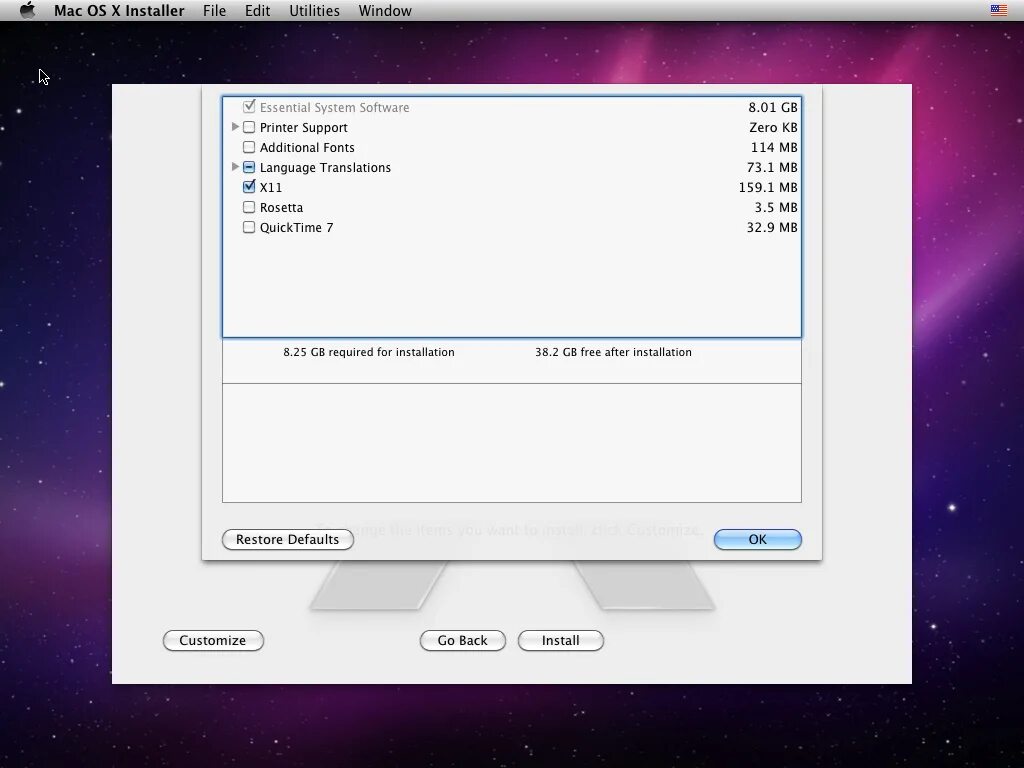Viewport: 1024px width, 768px height.
Task: Click the Customize button
Action: tap(213, 641)
